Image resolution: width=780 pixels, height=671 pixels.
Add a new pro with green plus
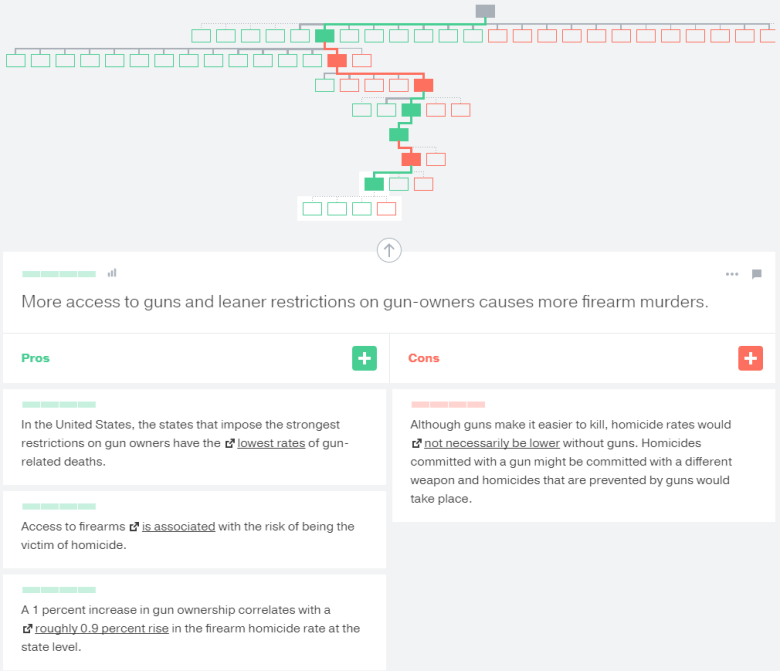[x=364, y=358]
